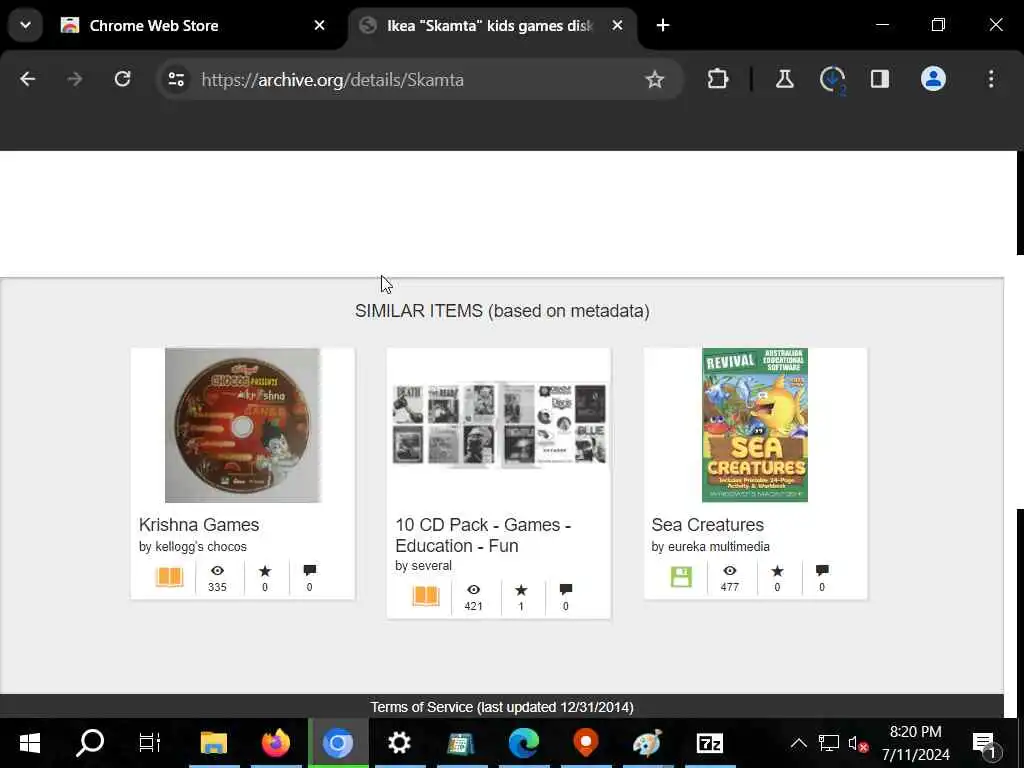This screenshot has width=1024, height=768.
Task: Click SIMILAR ITEMS (based on metadata) heading
Action: [502, 311]
